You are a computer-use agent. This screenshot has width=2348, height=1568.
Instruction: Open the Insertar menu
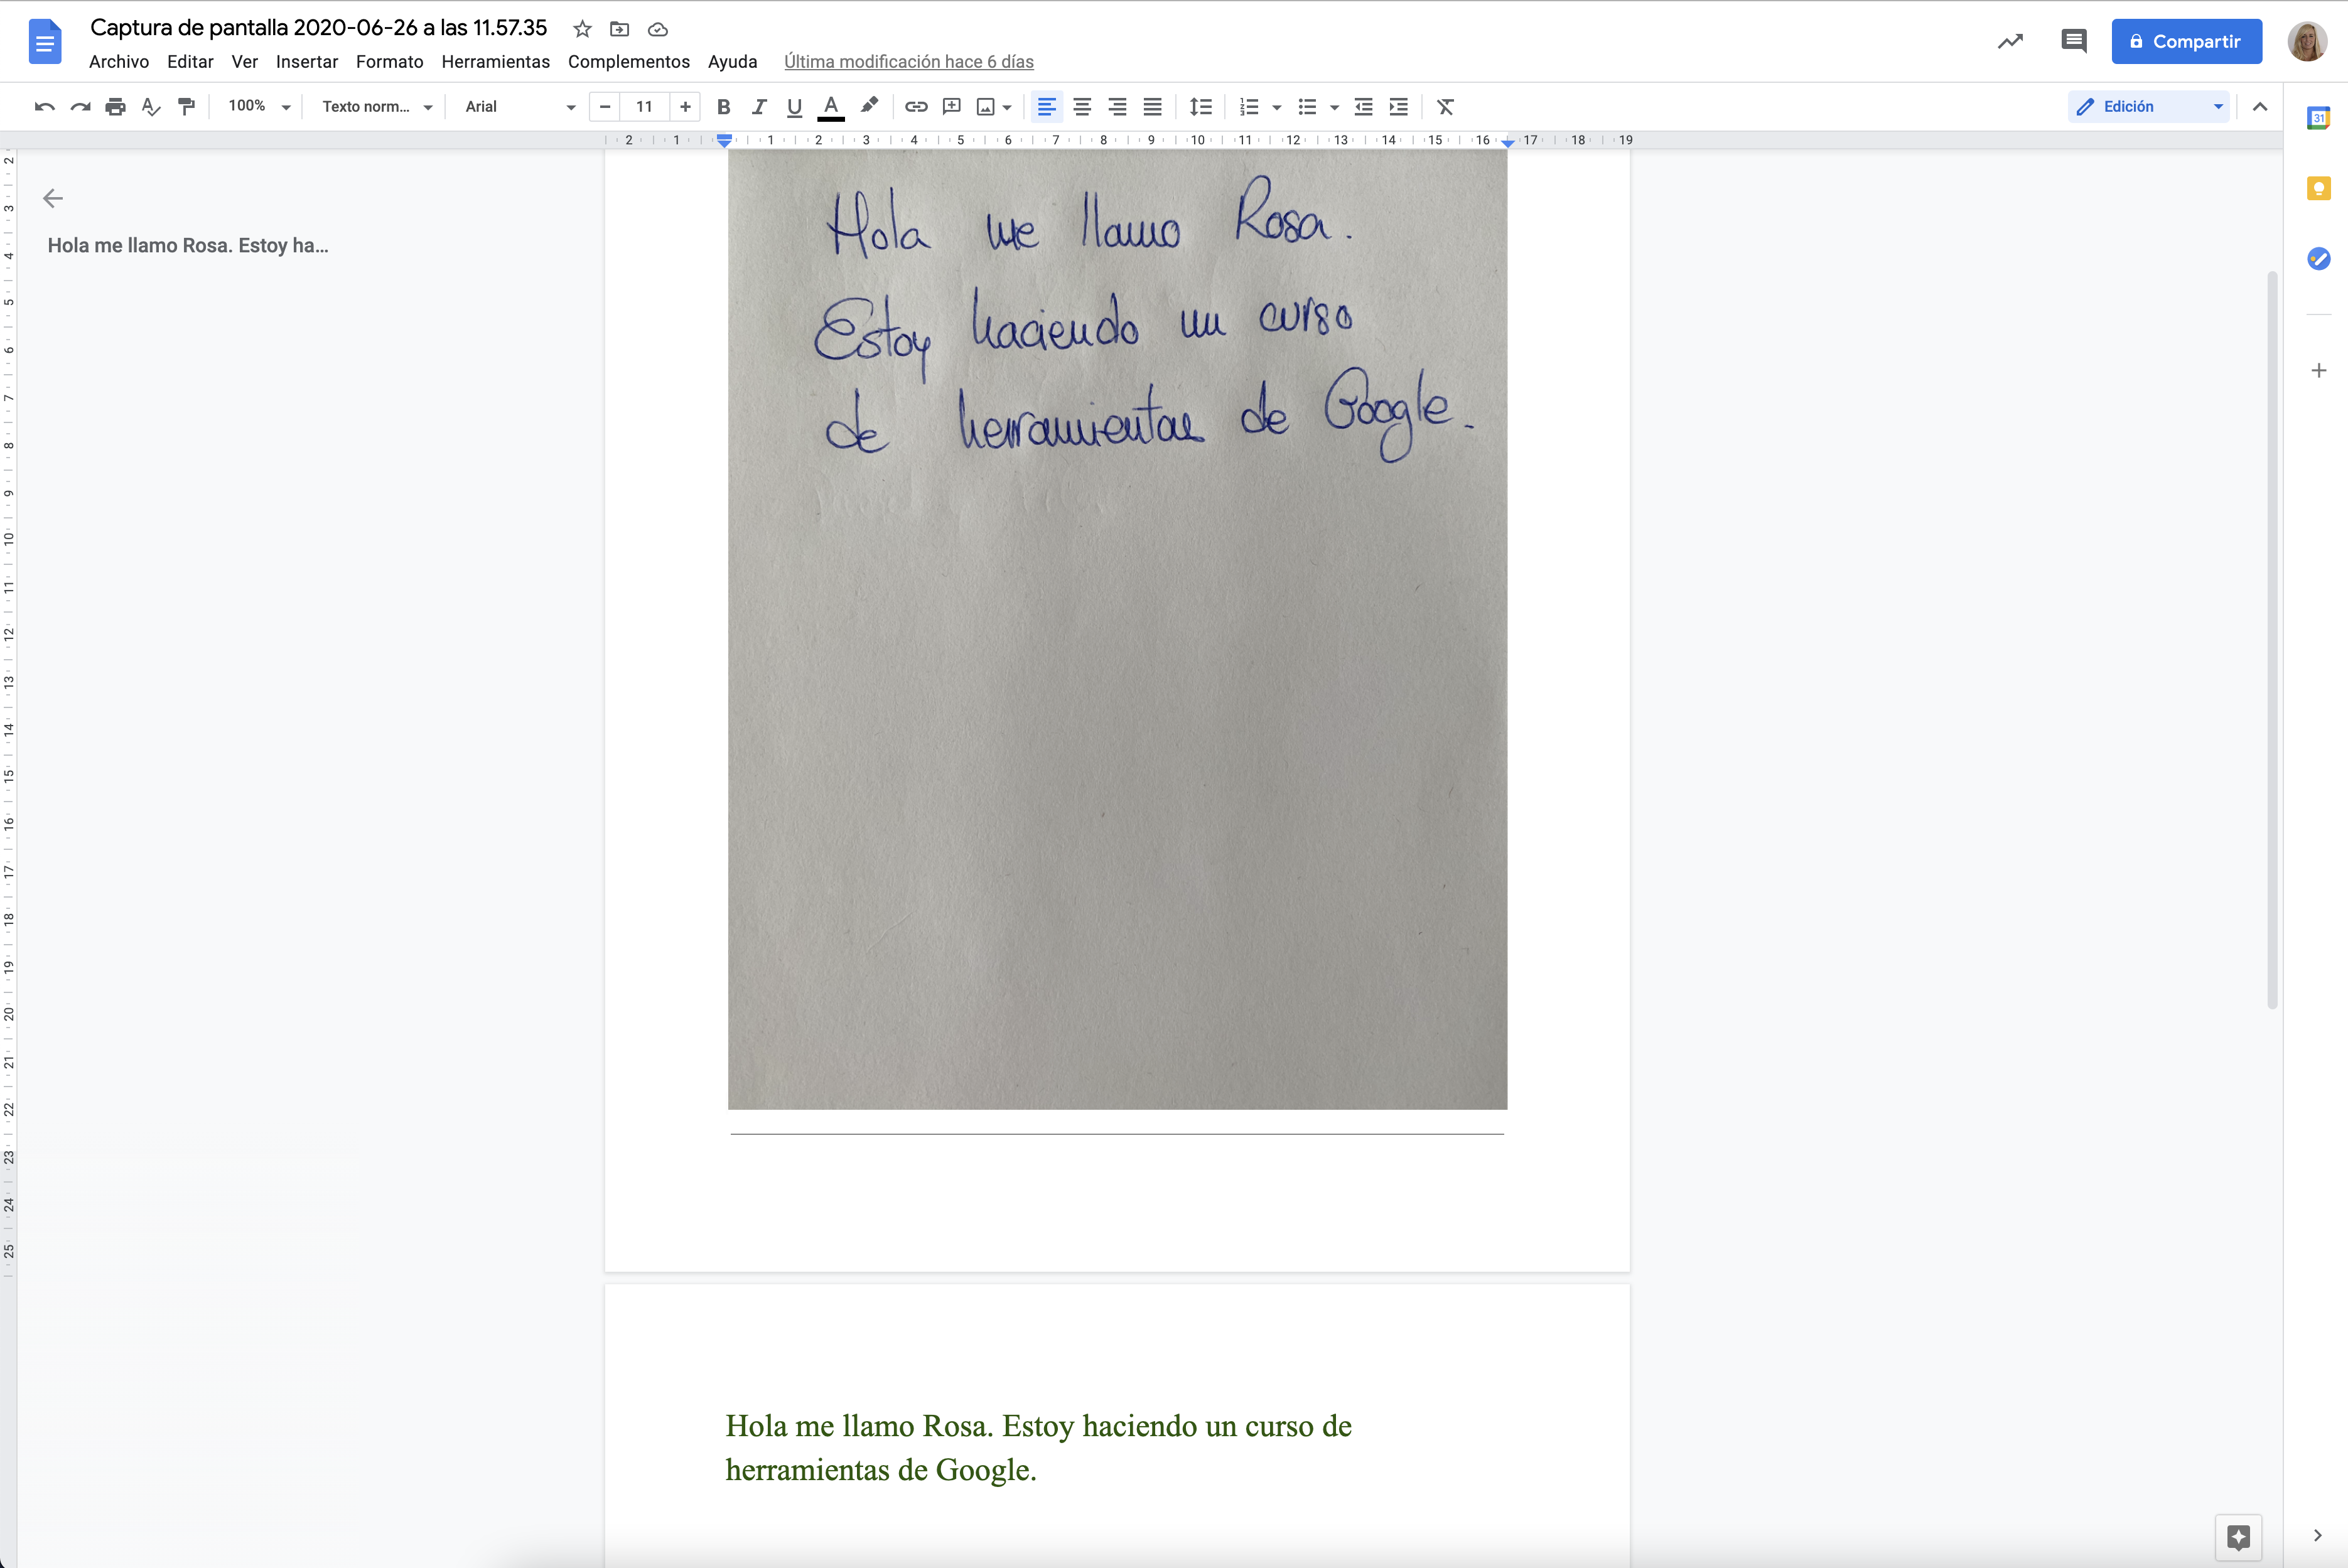click(306, 62)
